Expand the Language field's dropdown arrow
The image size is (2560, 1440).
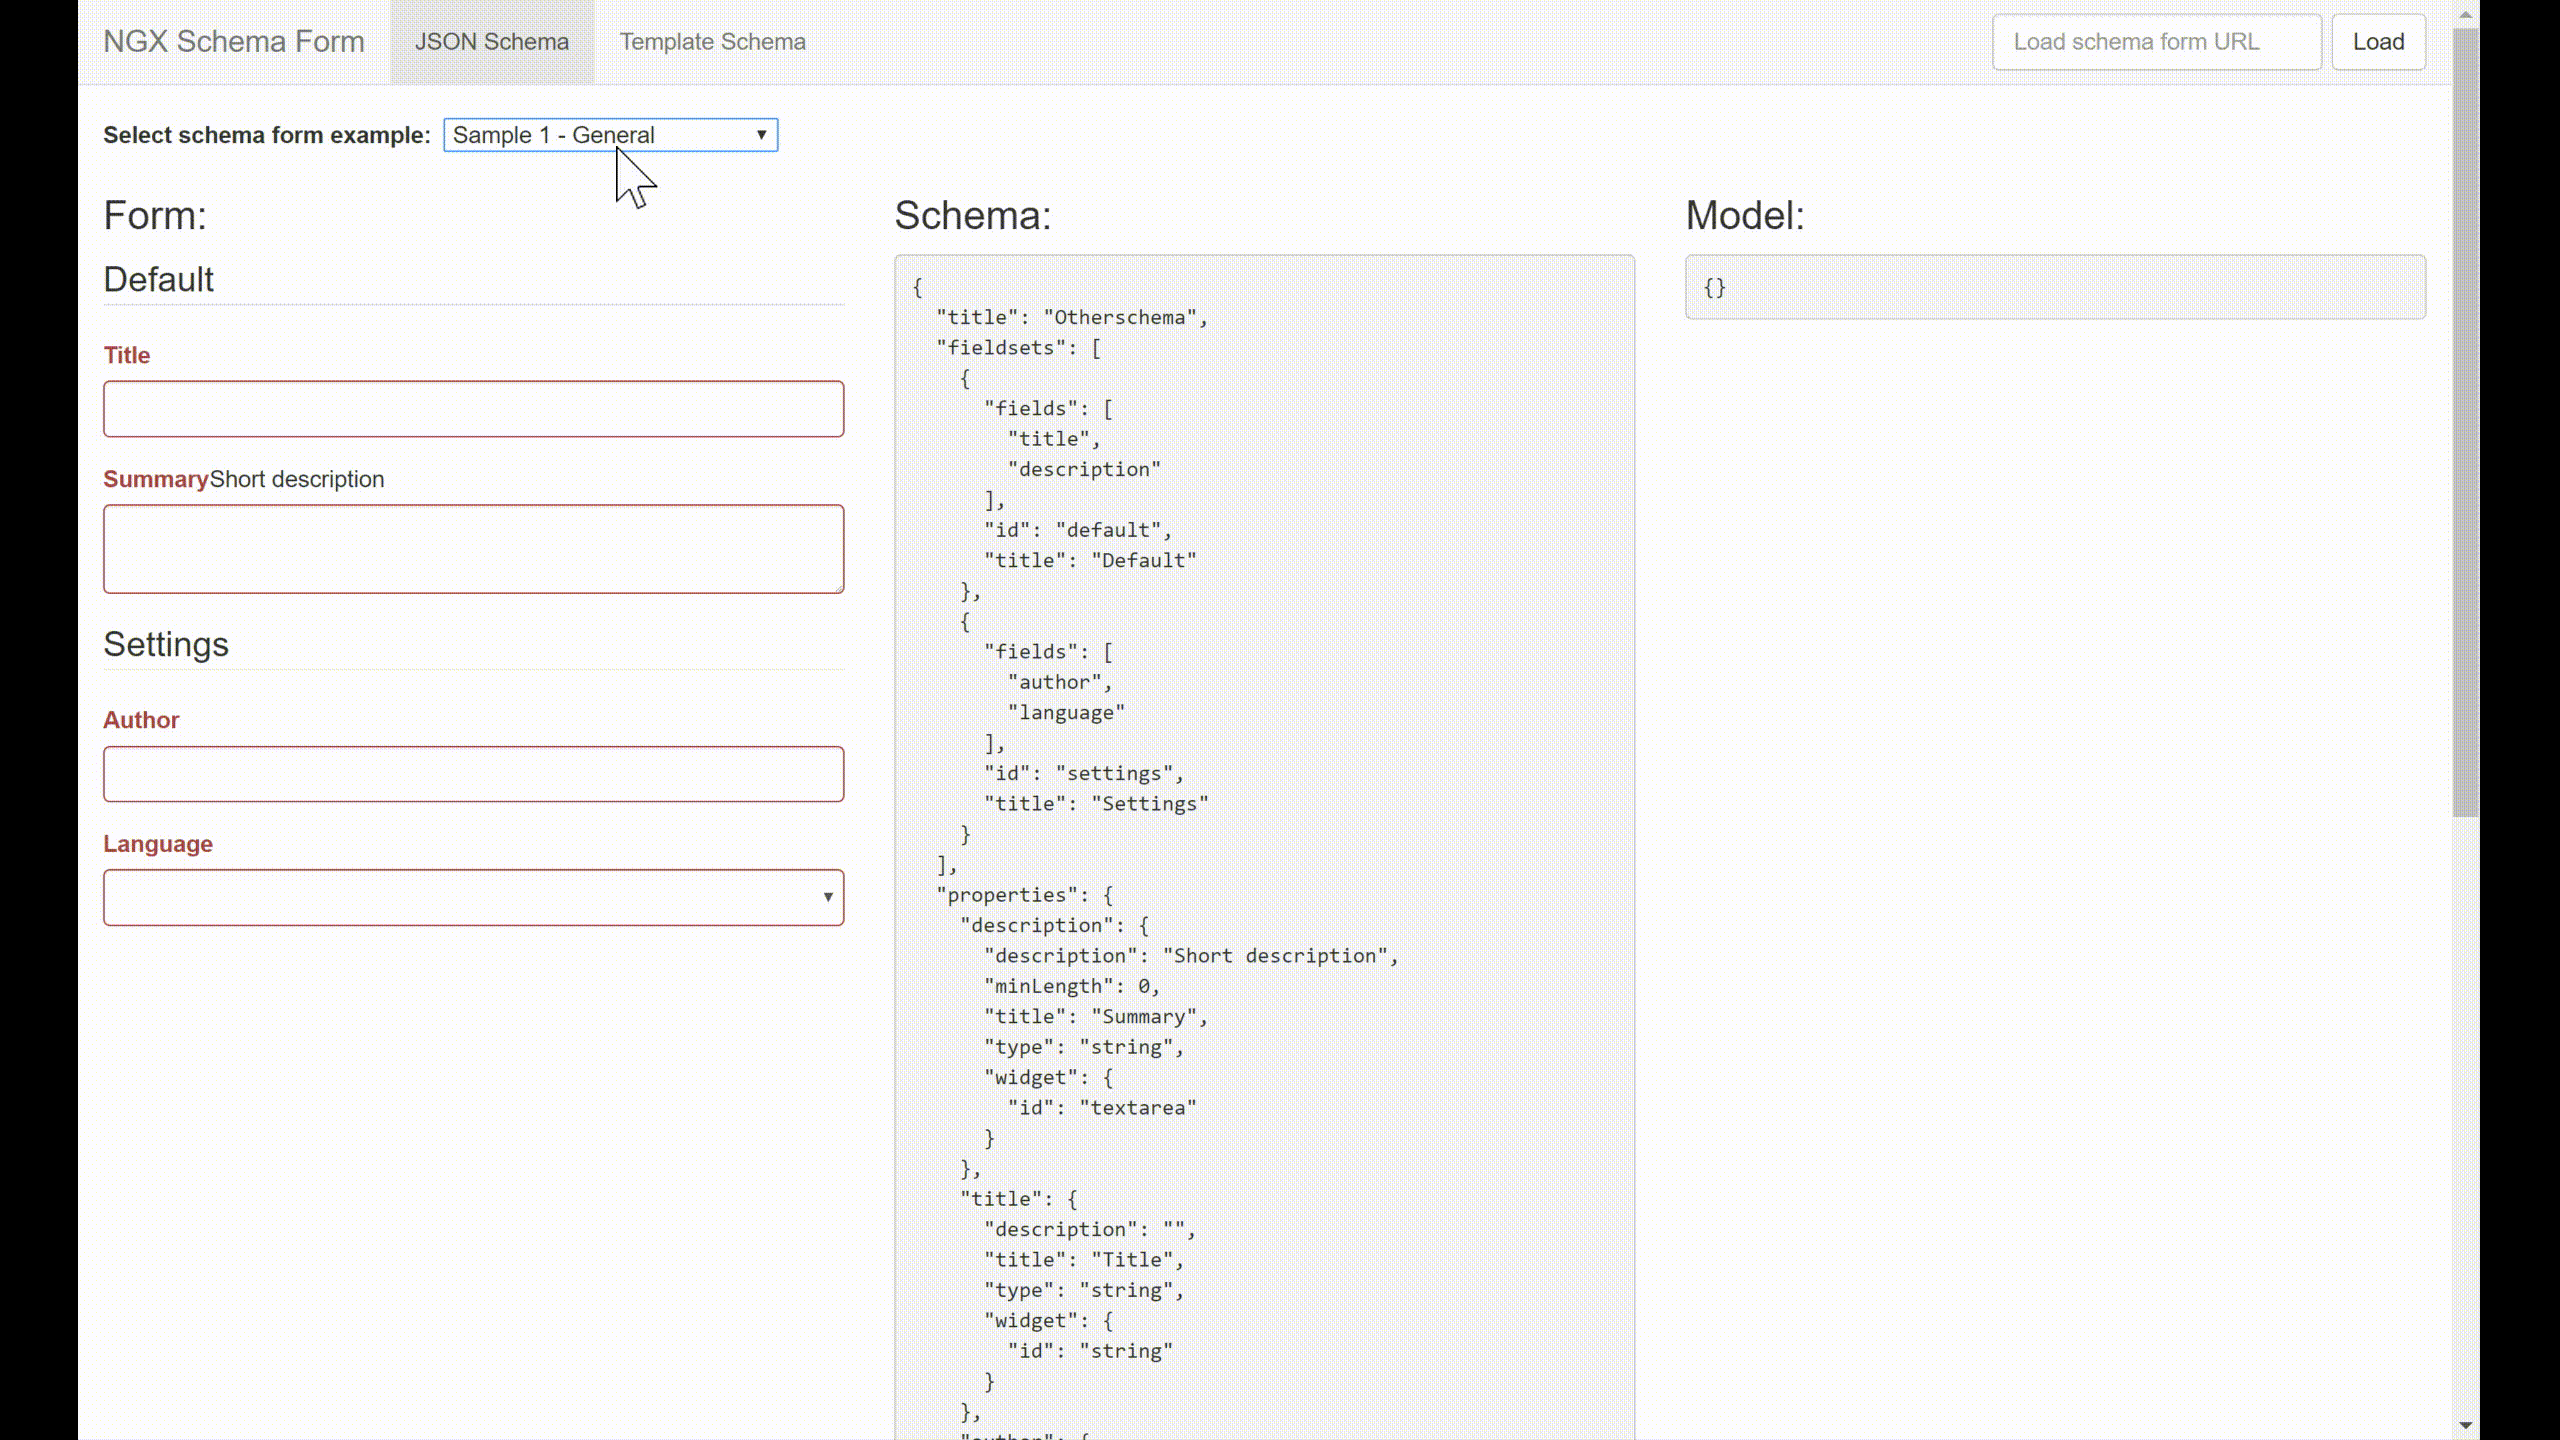(826, 897)
